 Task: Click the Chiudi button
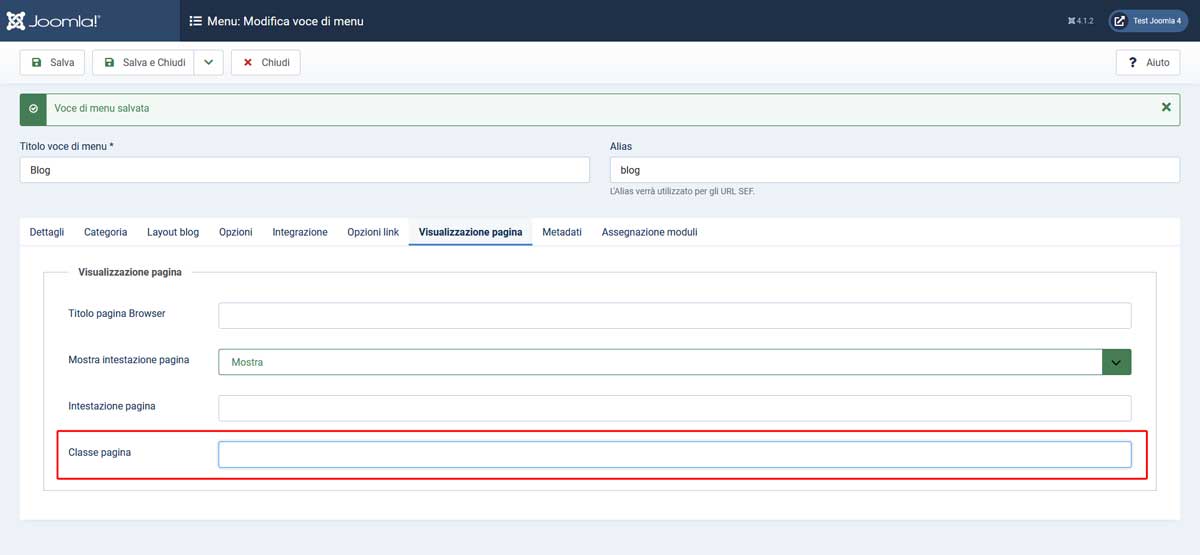(x=266, y=62)
